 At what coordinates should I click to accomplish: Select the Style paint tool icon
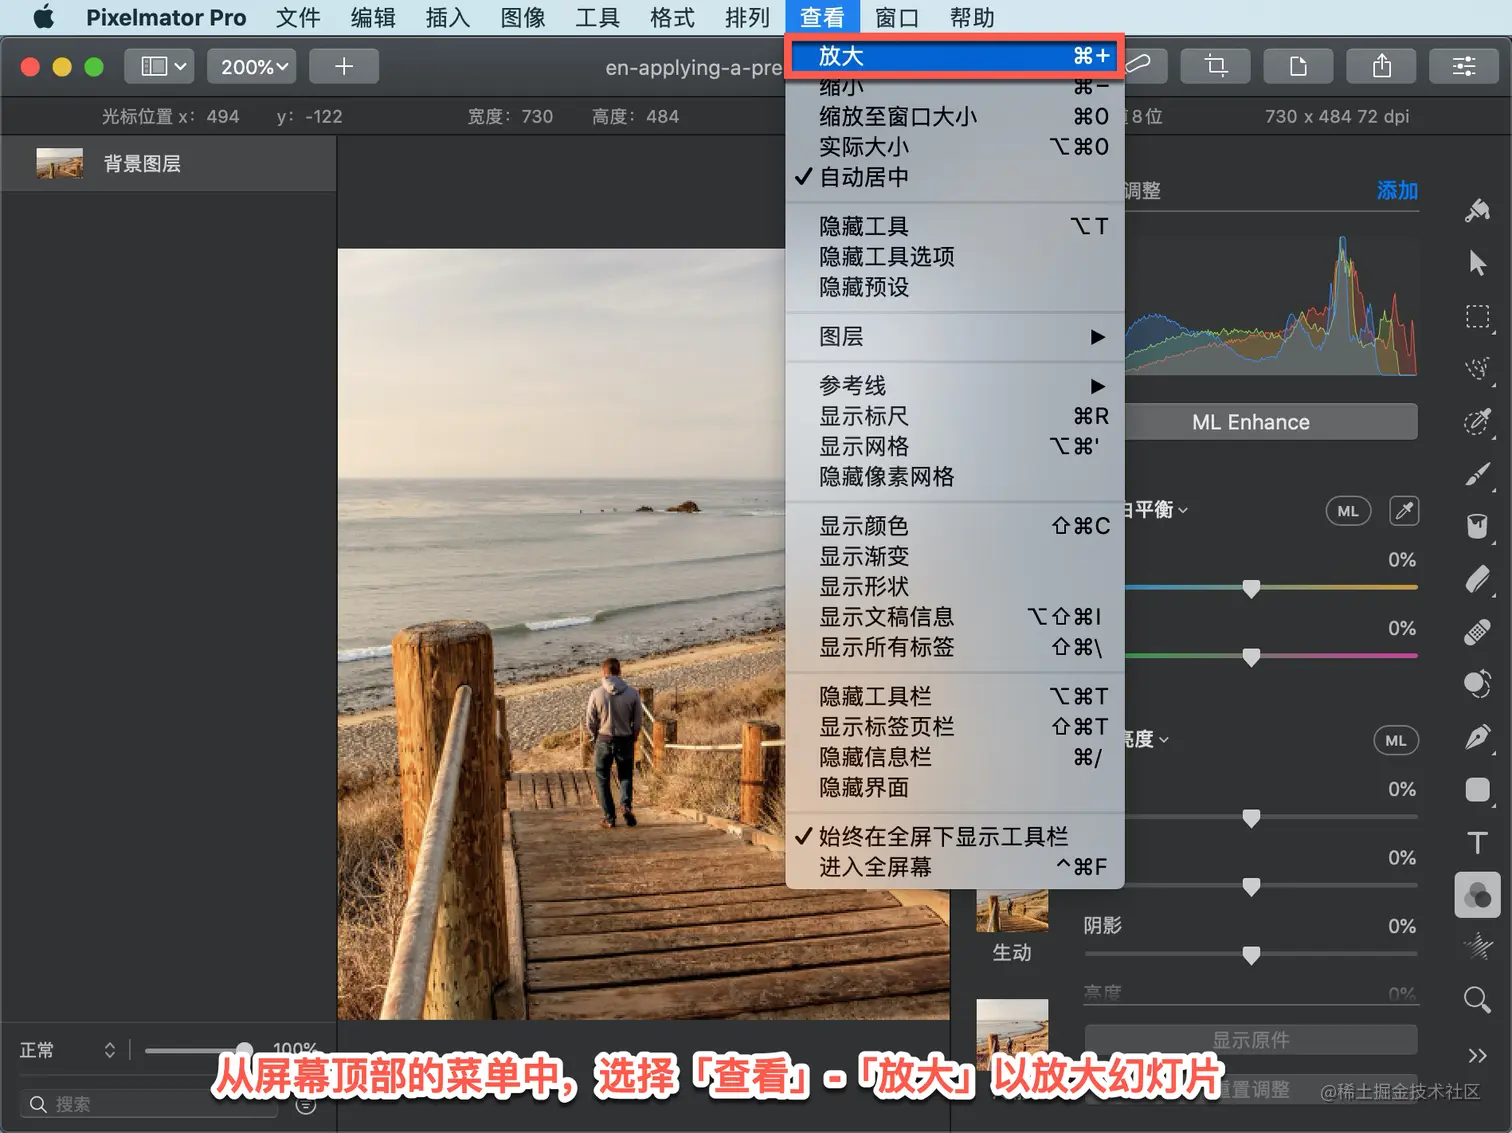(1477, 210)
